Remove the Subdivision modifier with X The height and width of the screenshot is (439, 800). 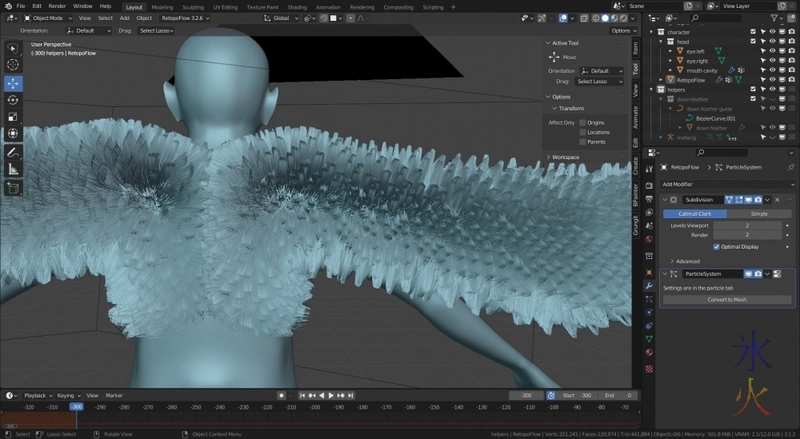click(x=777, y=200)
